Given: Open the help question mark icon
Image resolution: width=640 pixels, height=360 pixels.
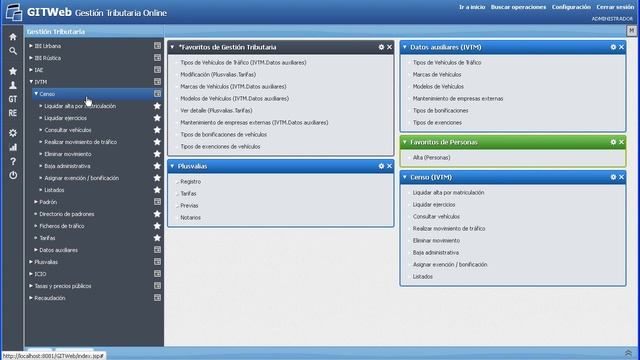Looking at the screenshot, I should pos(13,161).
